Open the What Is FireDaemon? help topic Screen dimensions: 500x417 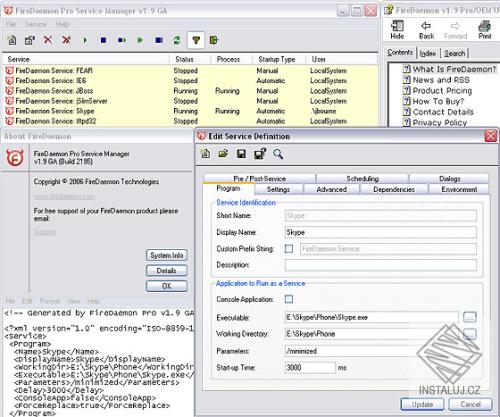(454, 69)
